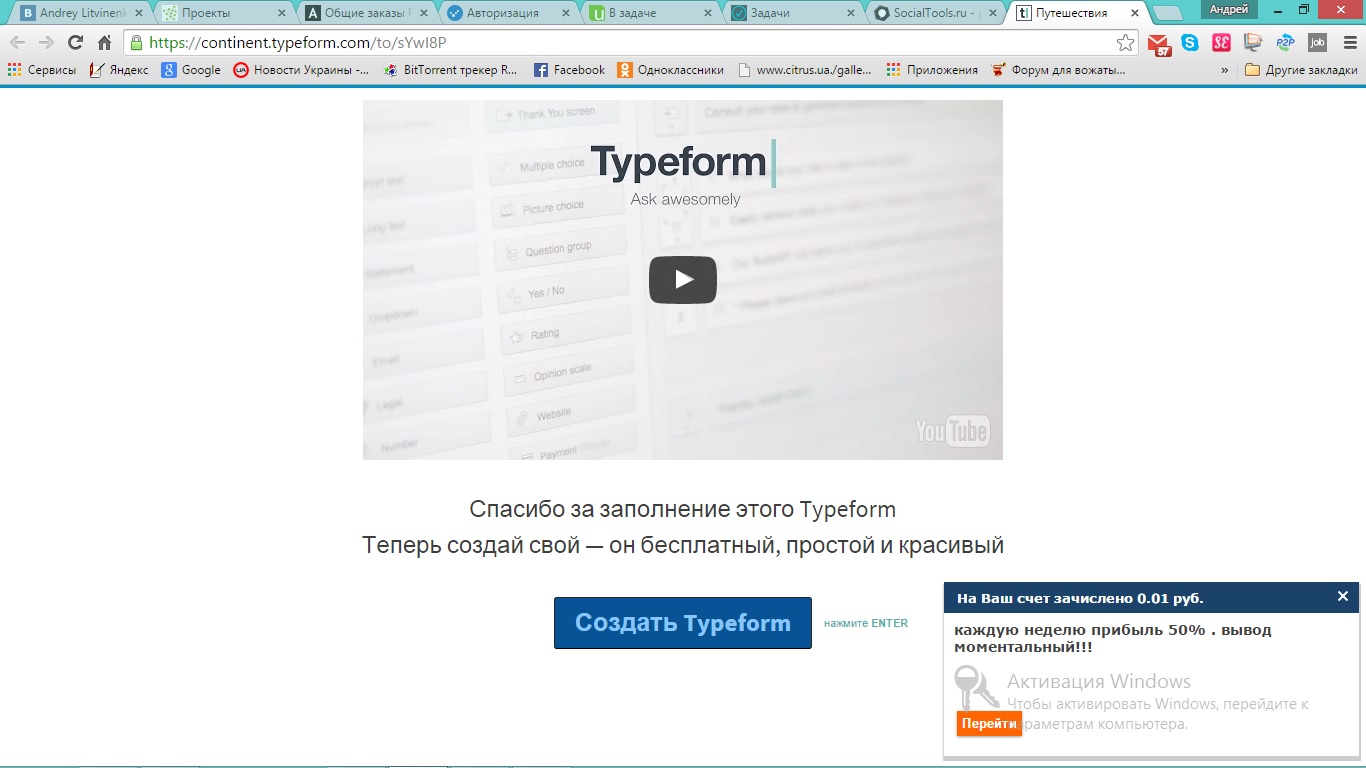Open the Google bookmark
Image resolution: width=1366 pixels, height=768 pixels.
(192, 70)
